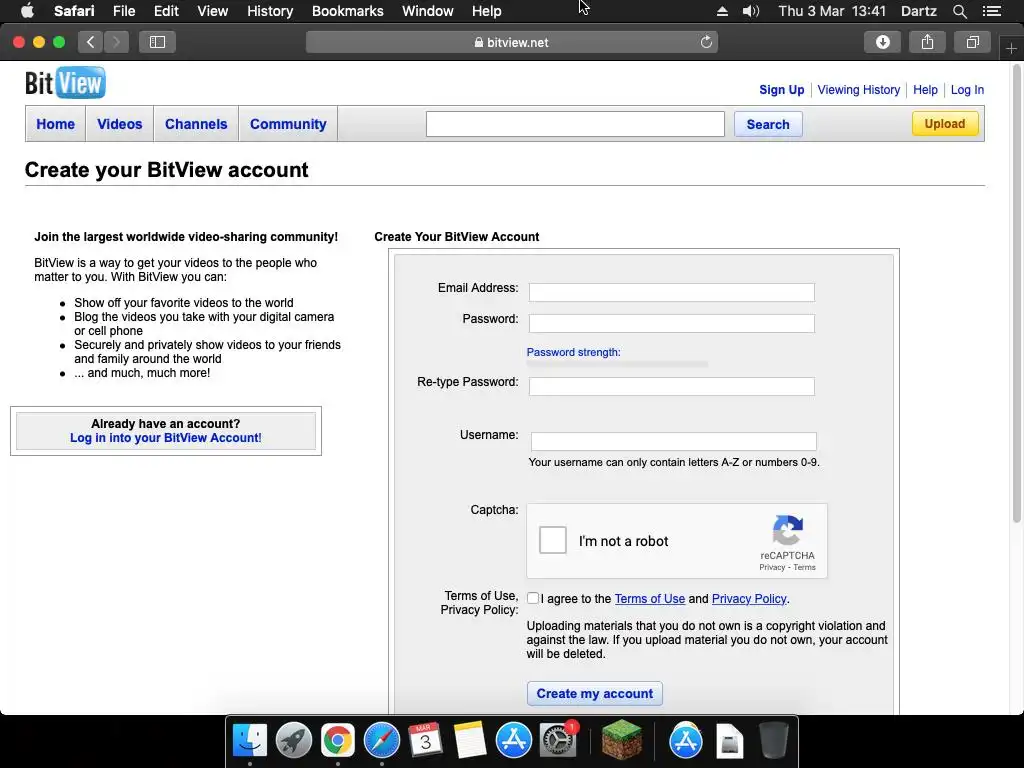Open the Sign Up link

coord(782,90)
